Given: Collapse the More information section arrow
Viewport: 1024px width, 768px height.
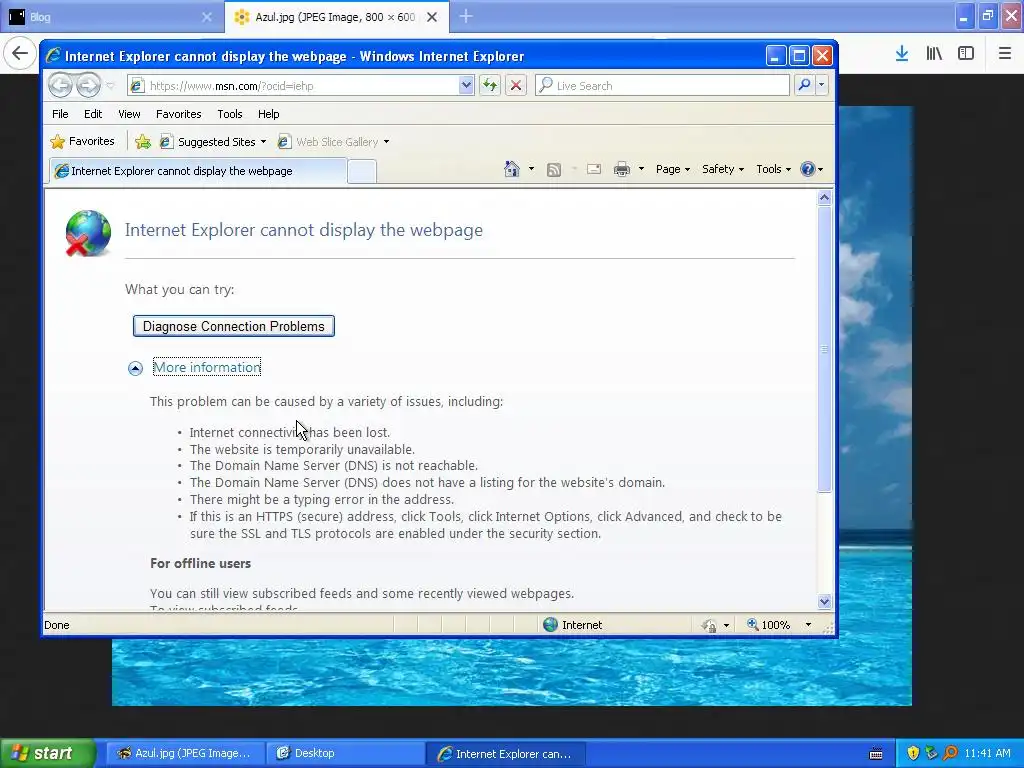Looking at the screenshot, I should click(x=135, y=368).
